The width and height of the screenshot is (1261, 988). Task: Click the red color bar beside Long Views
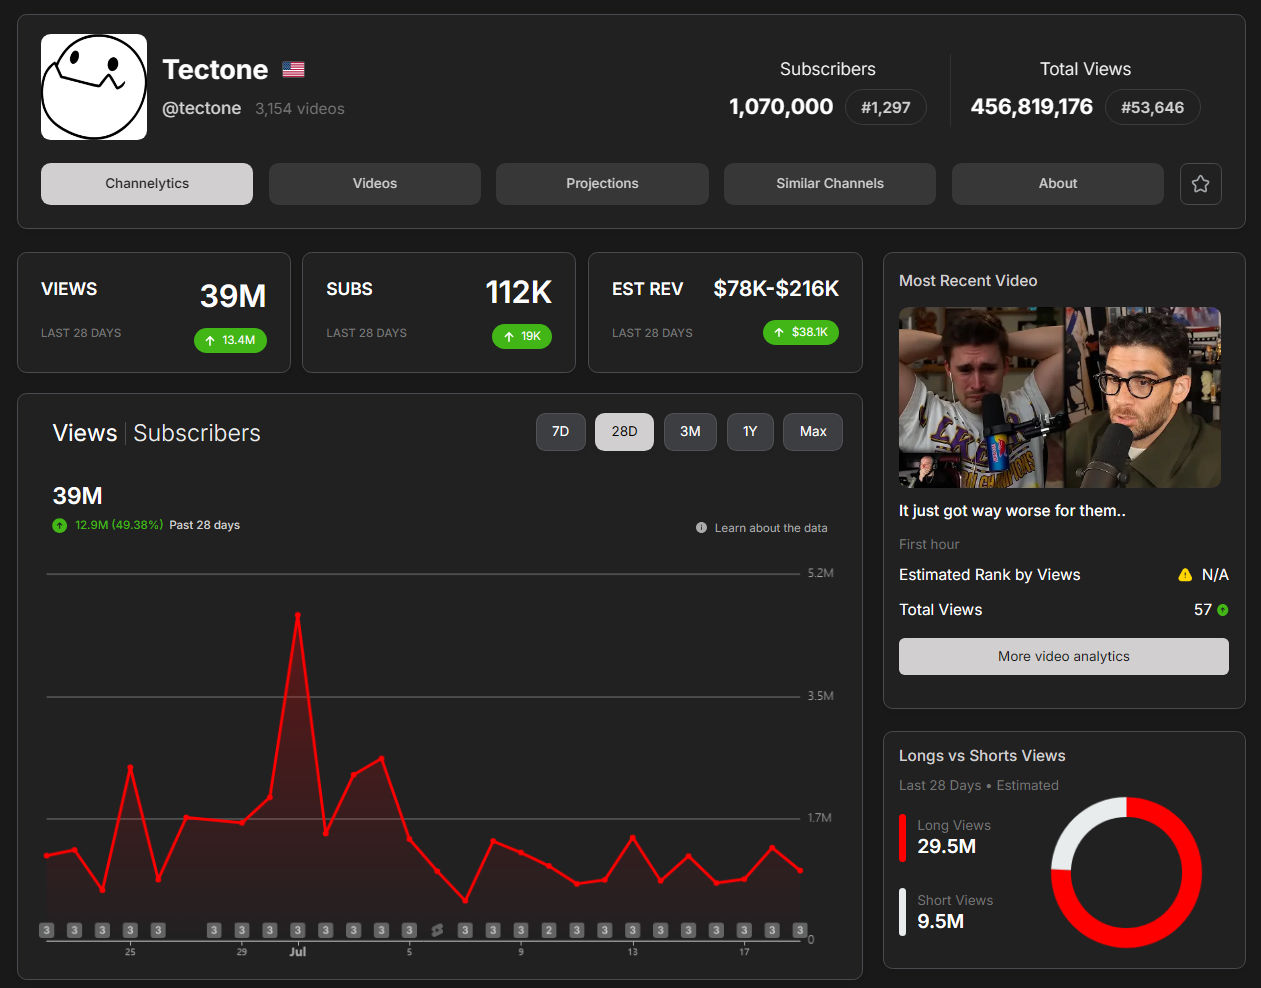point(902,838)
